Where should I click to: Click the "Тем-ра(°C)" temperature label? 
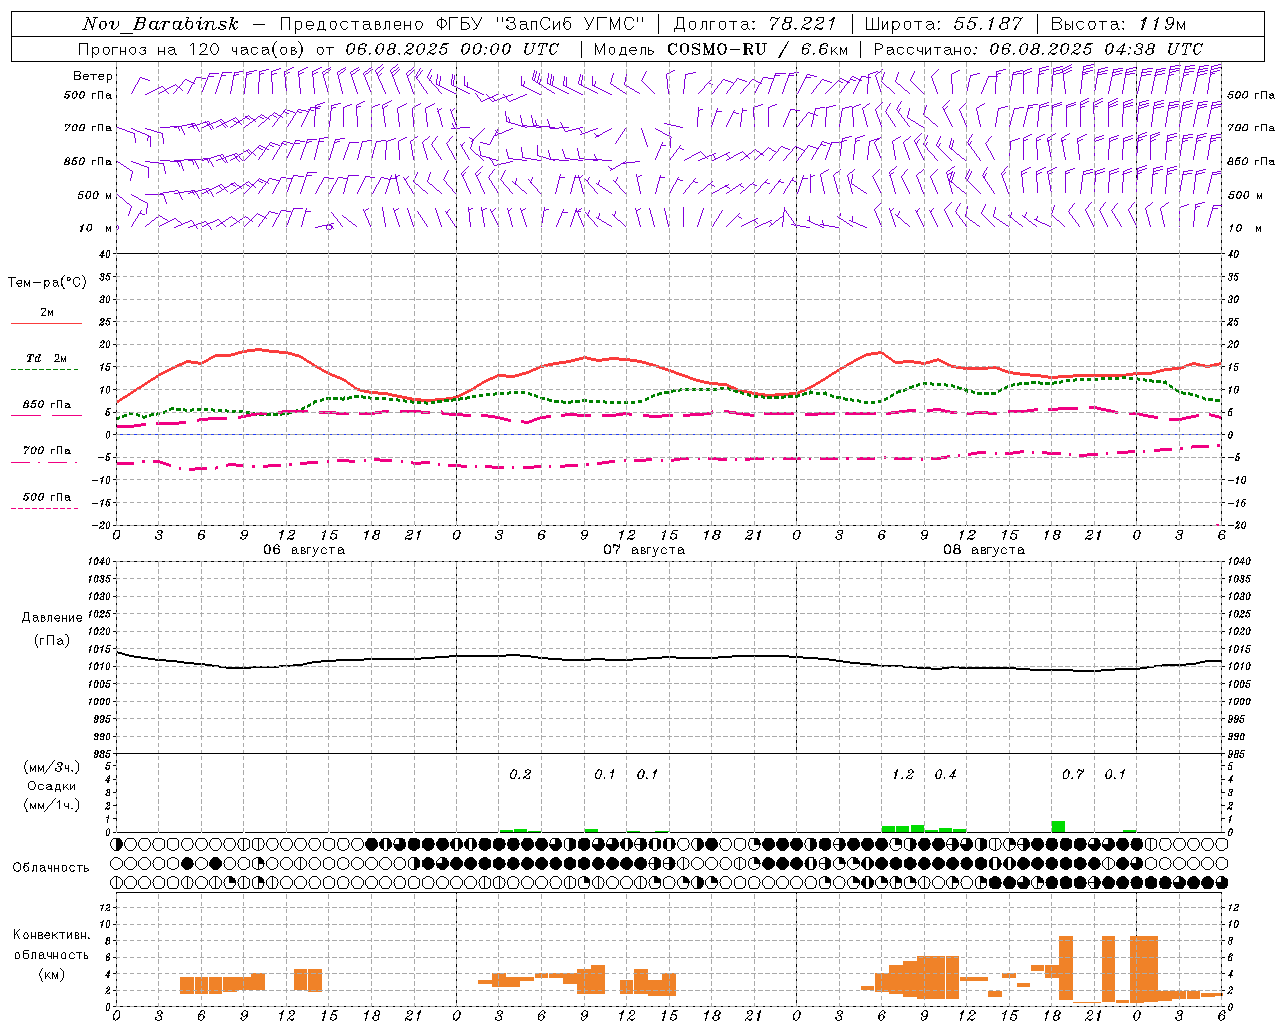click(x=47, y=283)
